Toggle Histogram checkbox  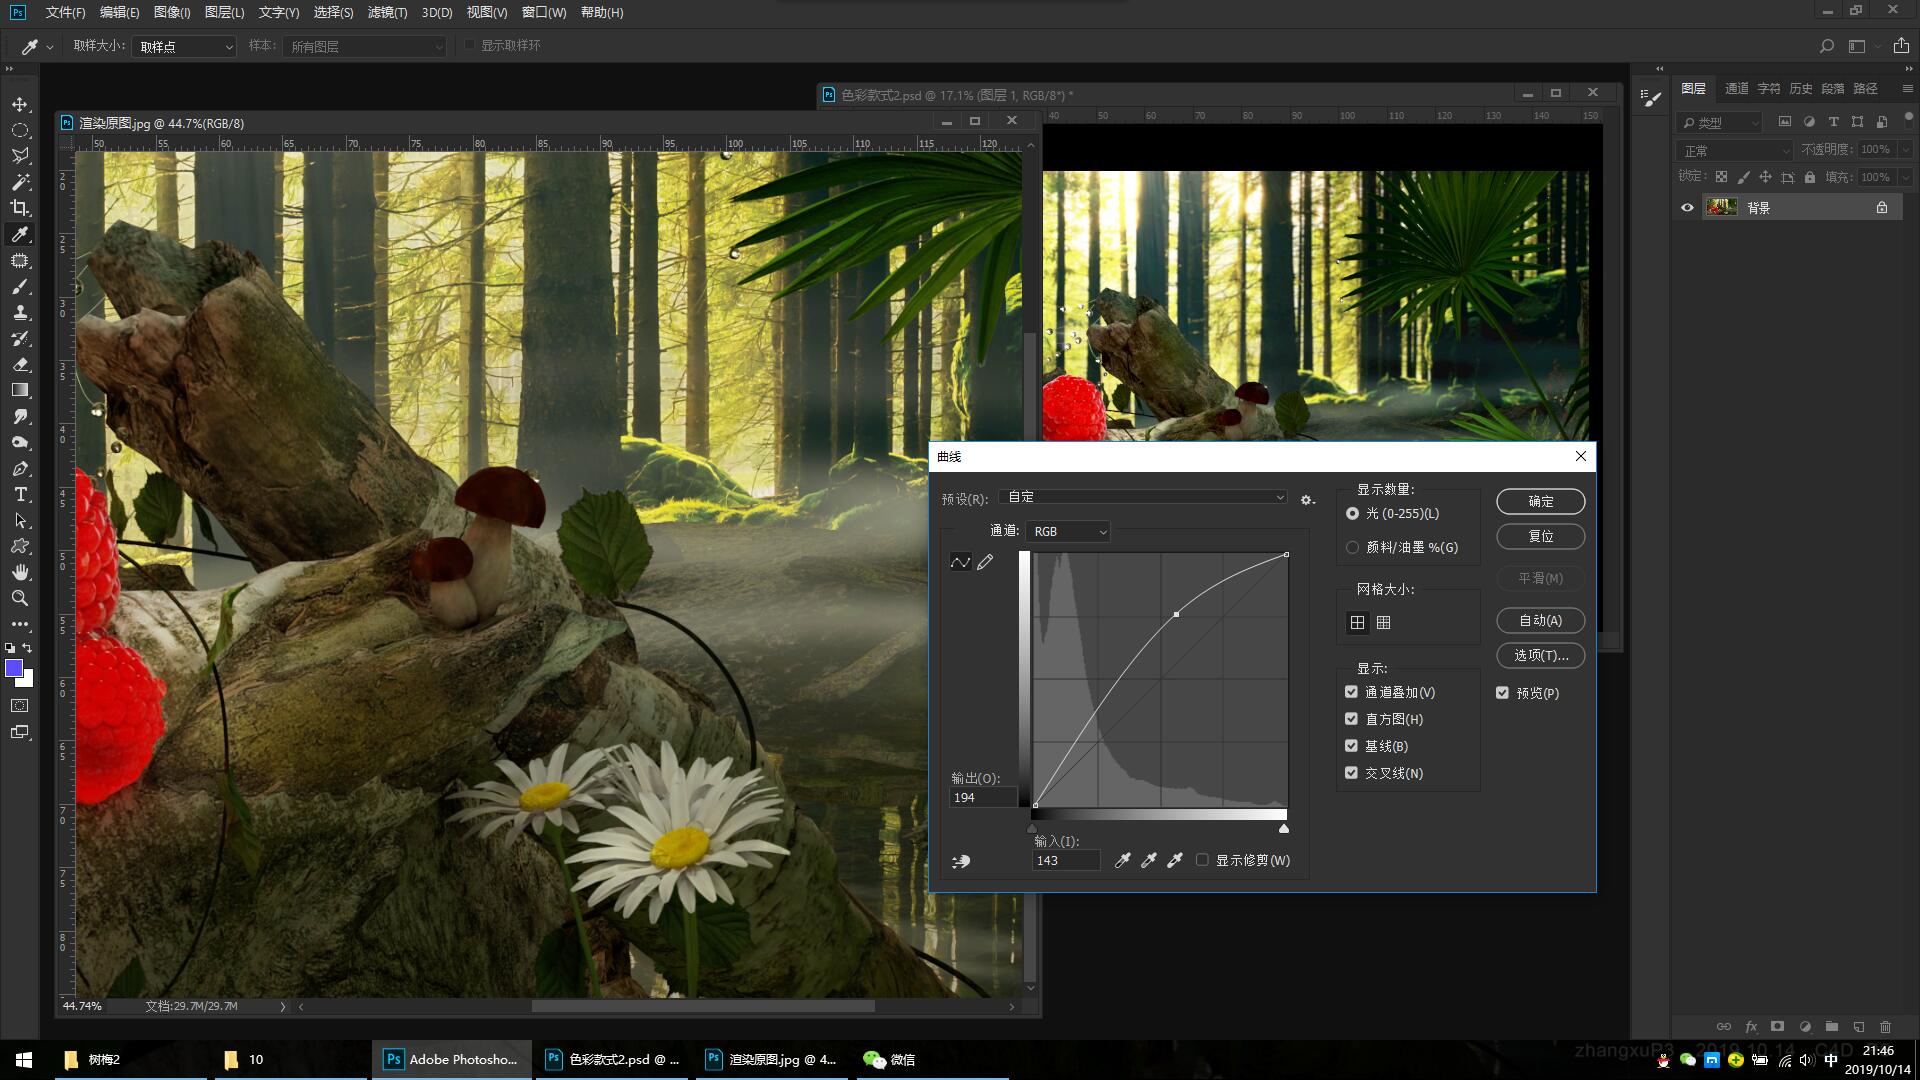pos(1352,719)
